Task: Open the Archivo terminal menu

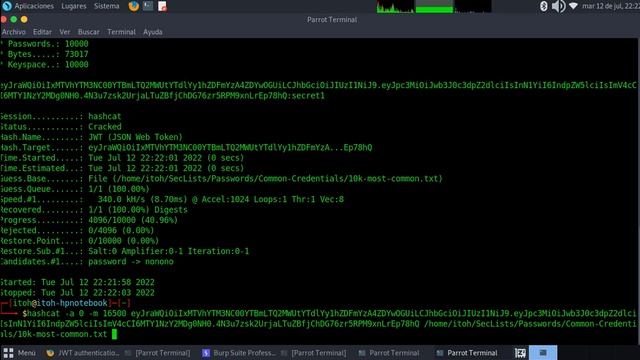Action: [x=13, y=32]
